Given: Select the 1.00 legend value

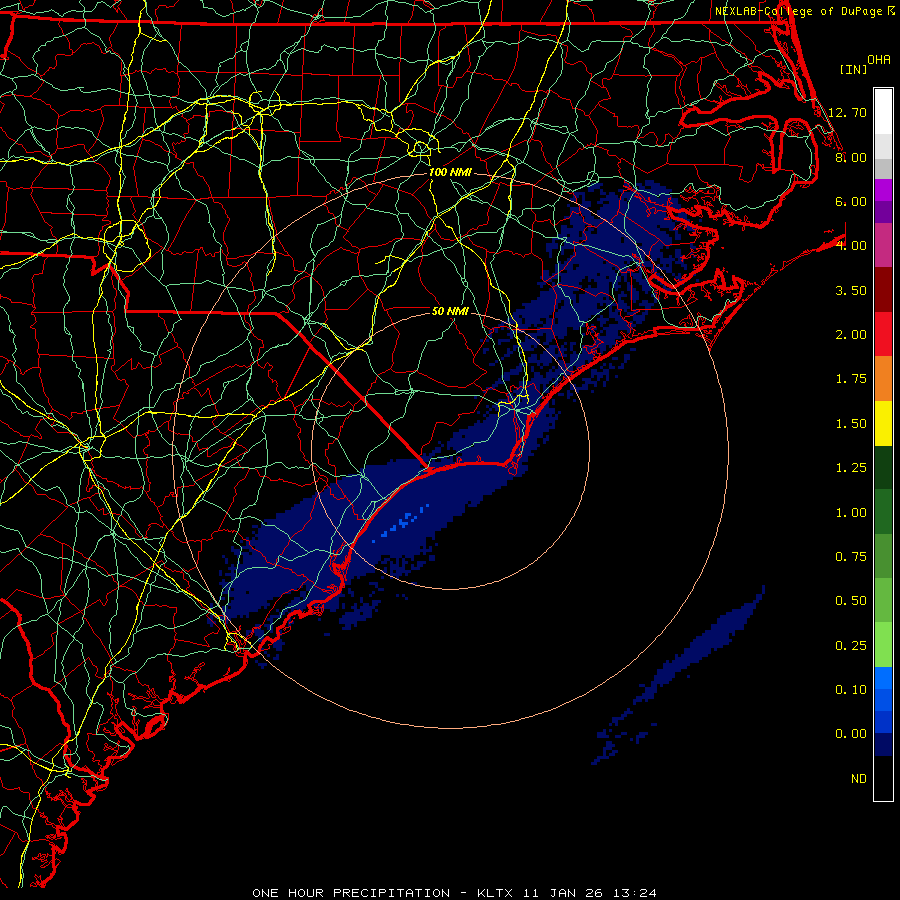Looking at the screenshot, I should click(x=851, y=513).
